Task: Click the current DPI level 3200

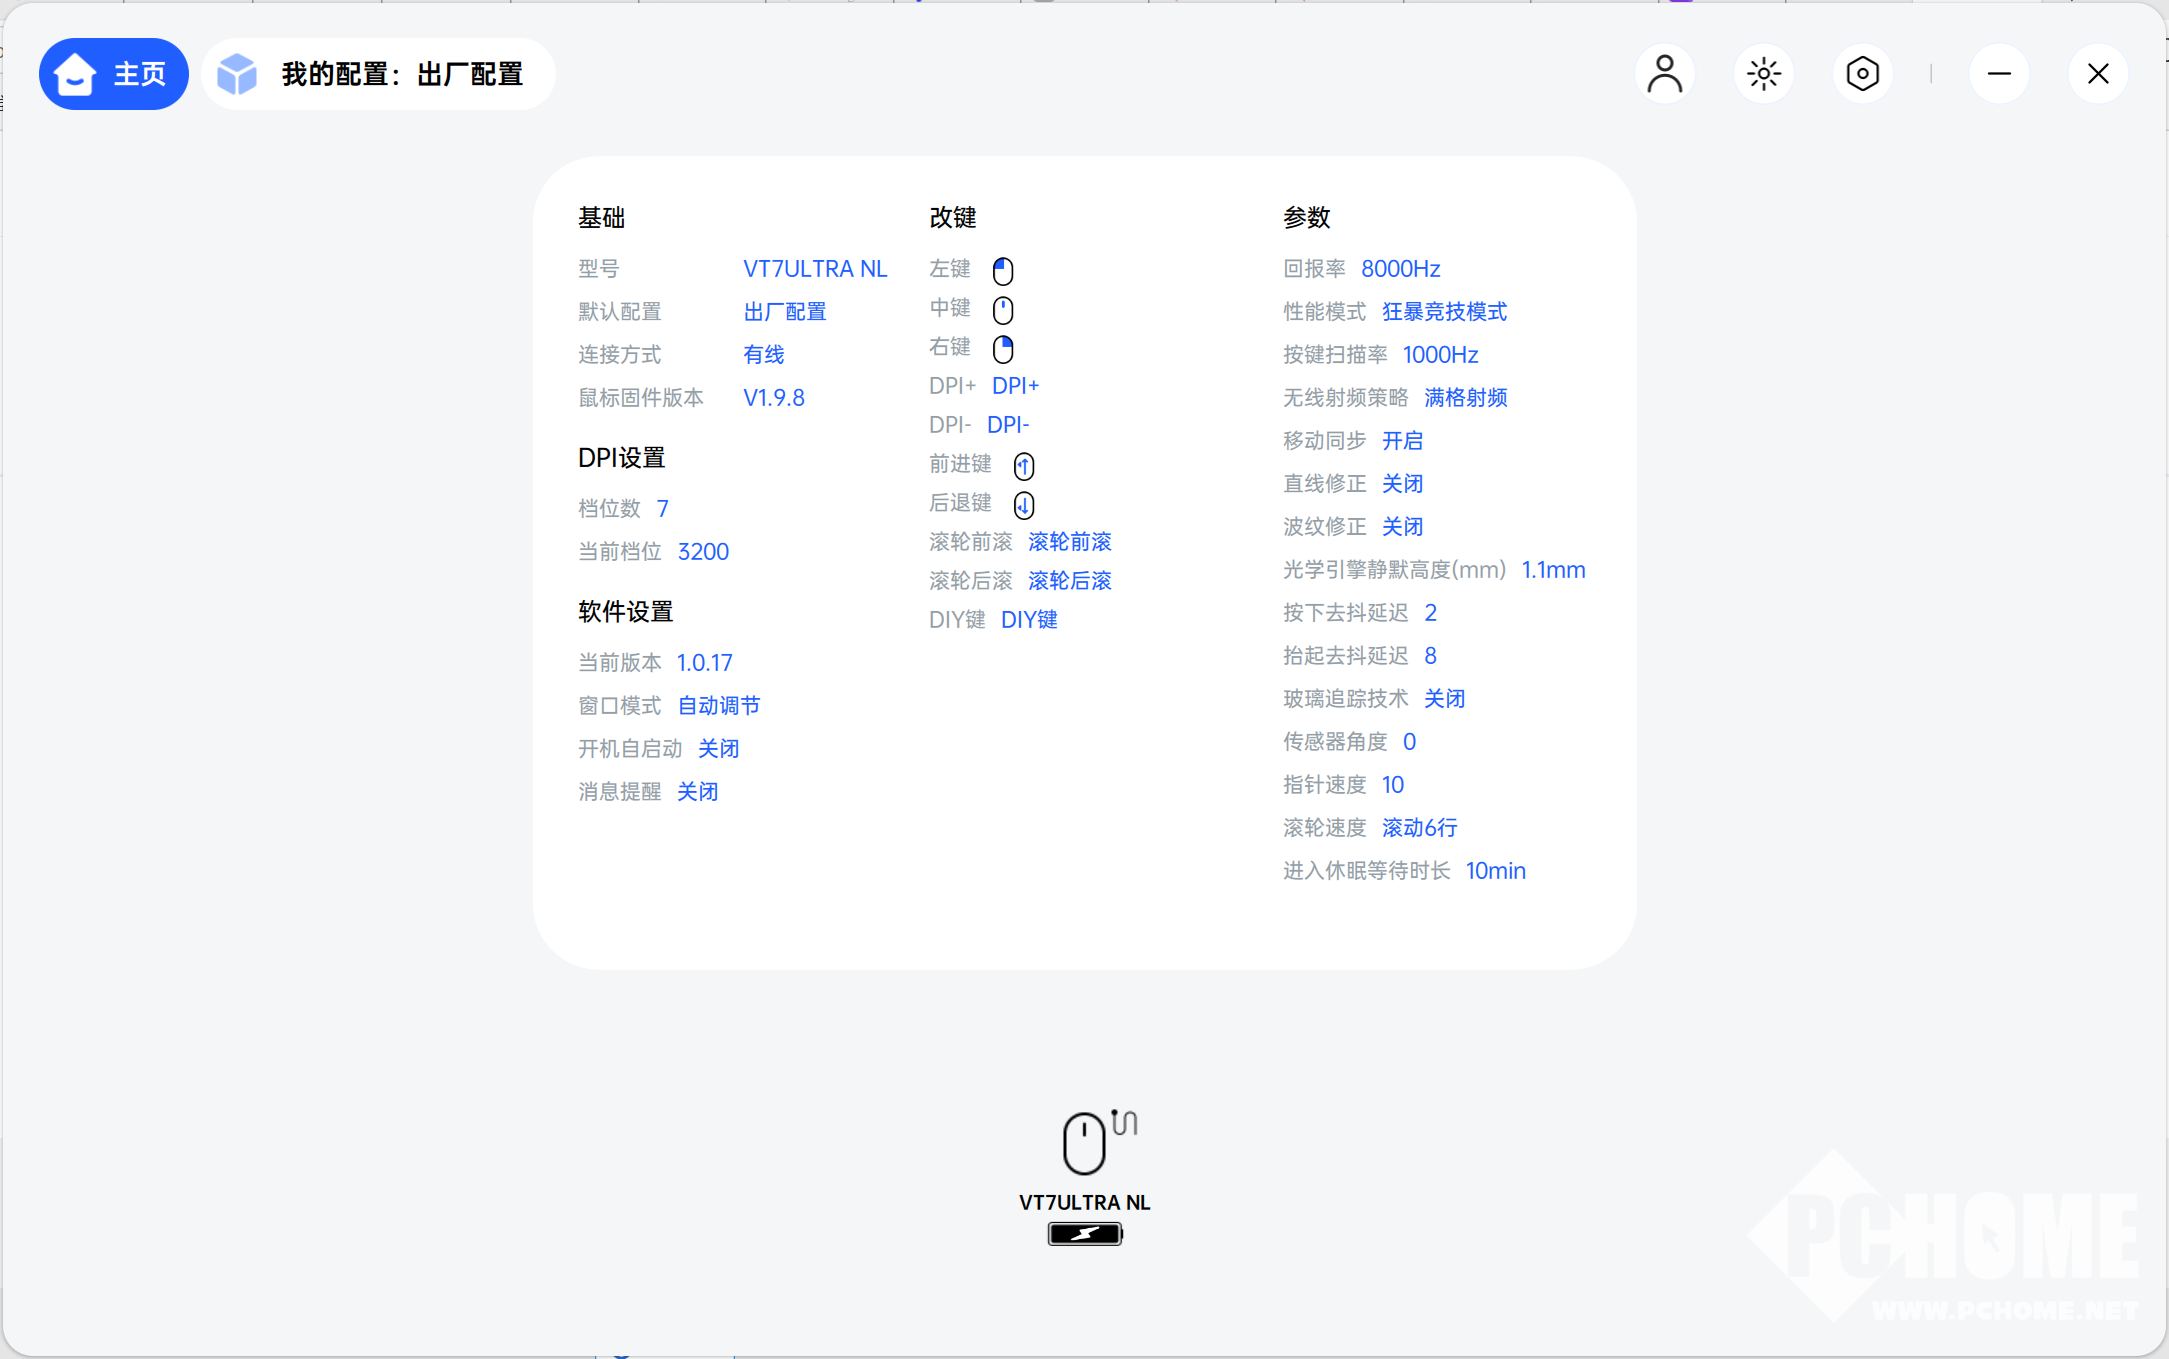Action: (x=703, y=552)
